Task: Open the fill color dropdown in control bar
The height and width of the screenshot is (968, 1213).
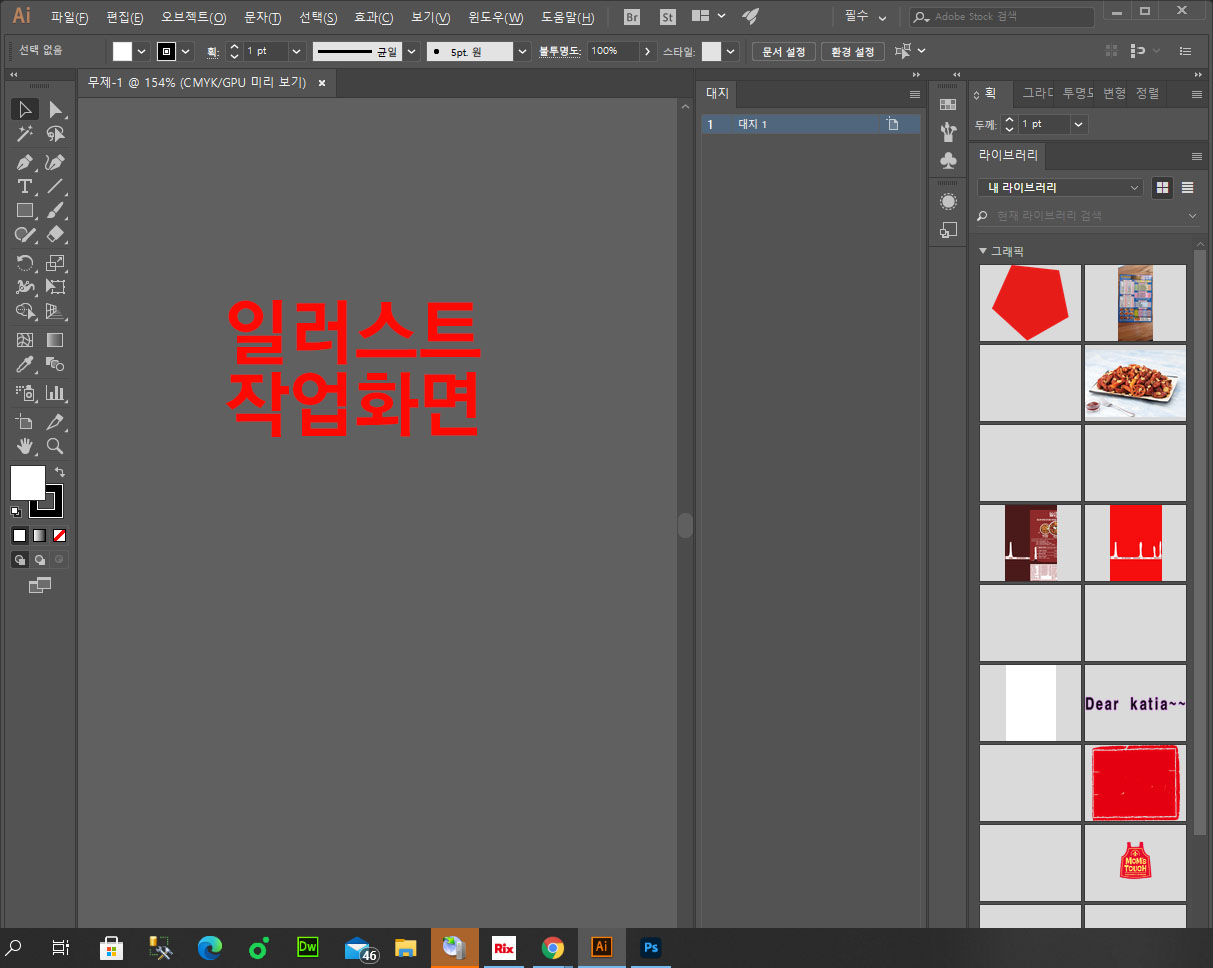Action: [x=141, y=51]
